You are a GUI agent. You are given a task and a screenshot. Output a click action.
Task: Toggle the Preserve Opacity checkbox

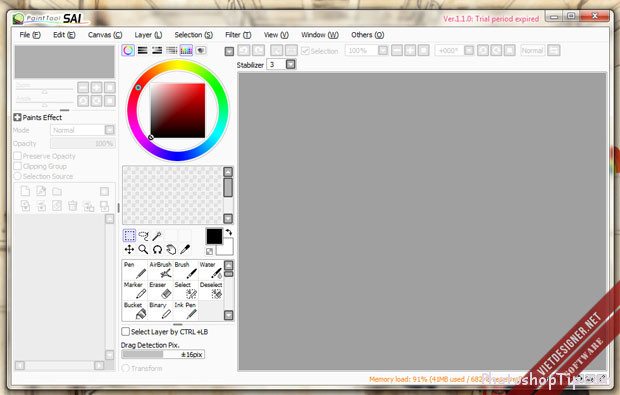[x=17, y=156]
